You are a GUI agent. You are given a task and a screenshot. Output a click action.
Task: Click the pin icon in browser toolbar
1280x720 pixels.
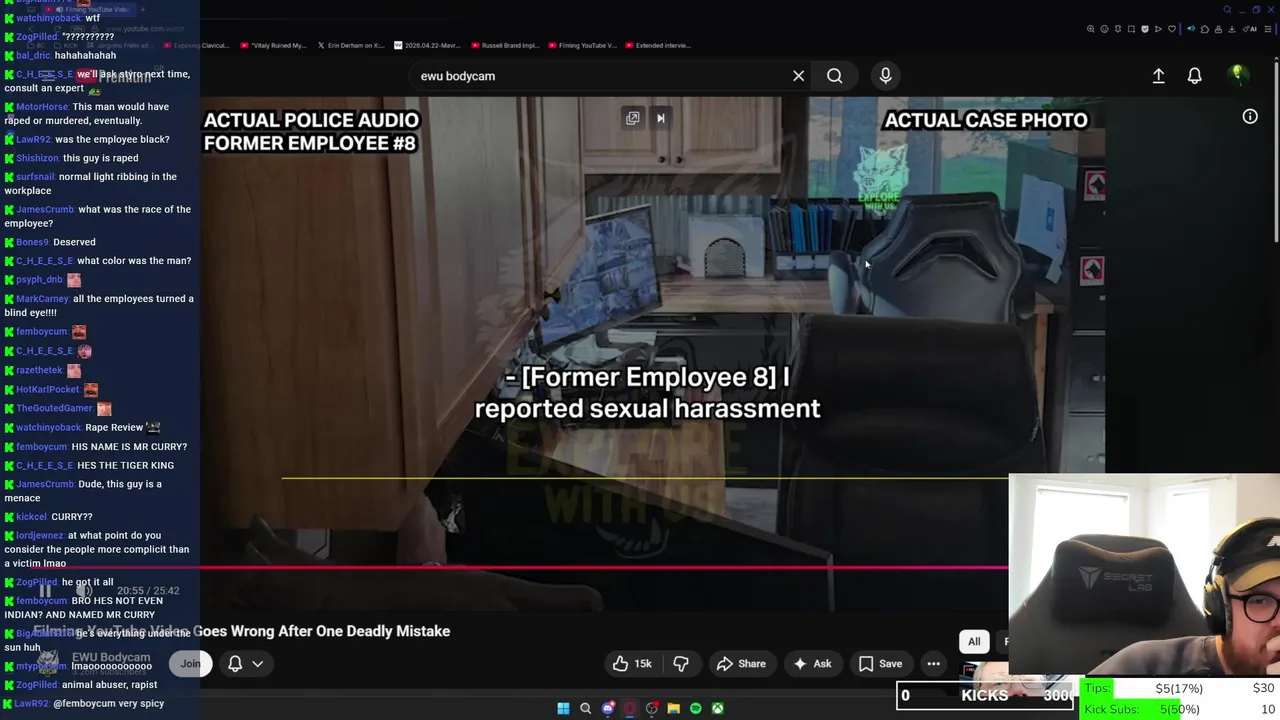1118,29
